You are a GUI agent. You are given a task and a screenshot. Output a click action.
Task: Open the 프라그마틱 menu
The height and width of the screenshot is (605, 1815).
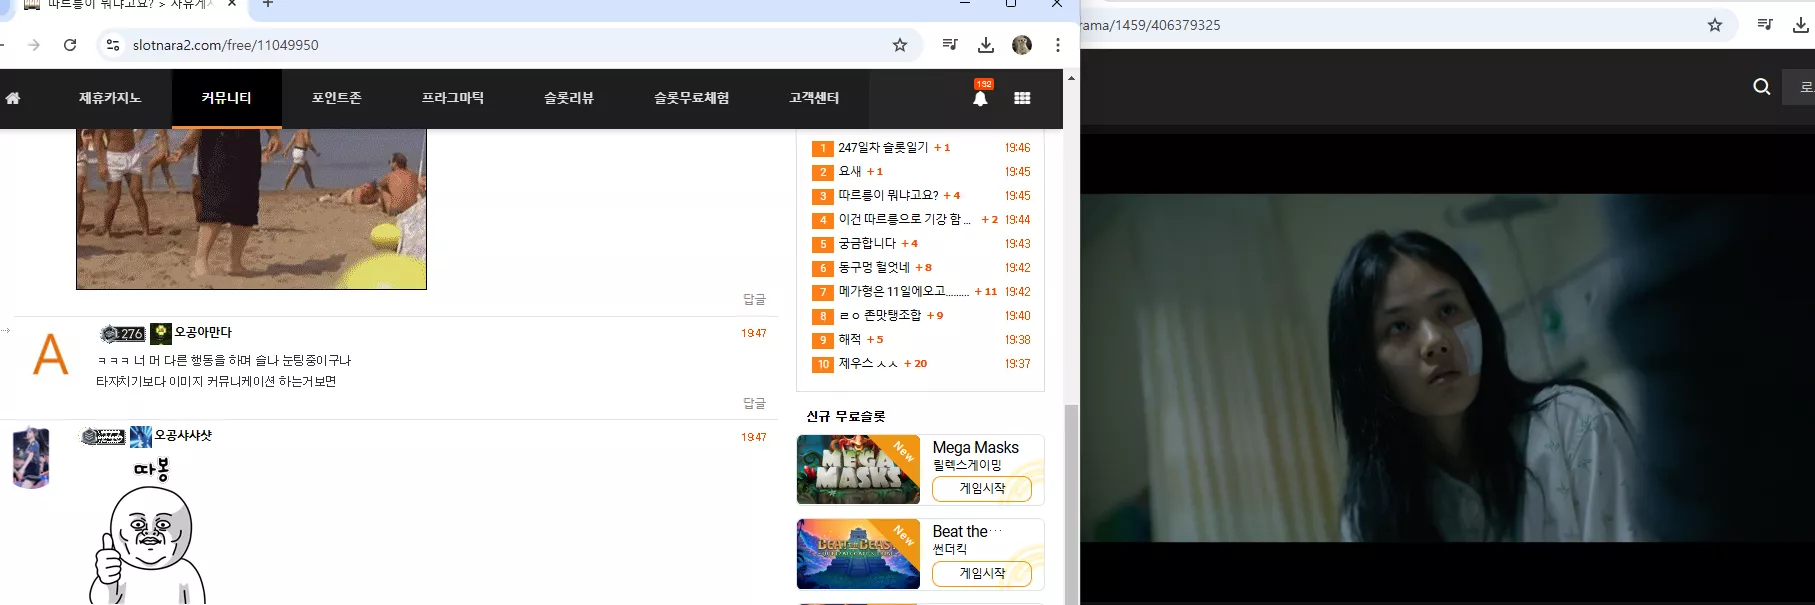[x=453, y=98]
